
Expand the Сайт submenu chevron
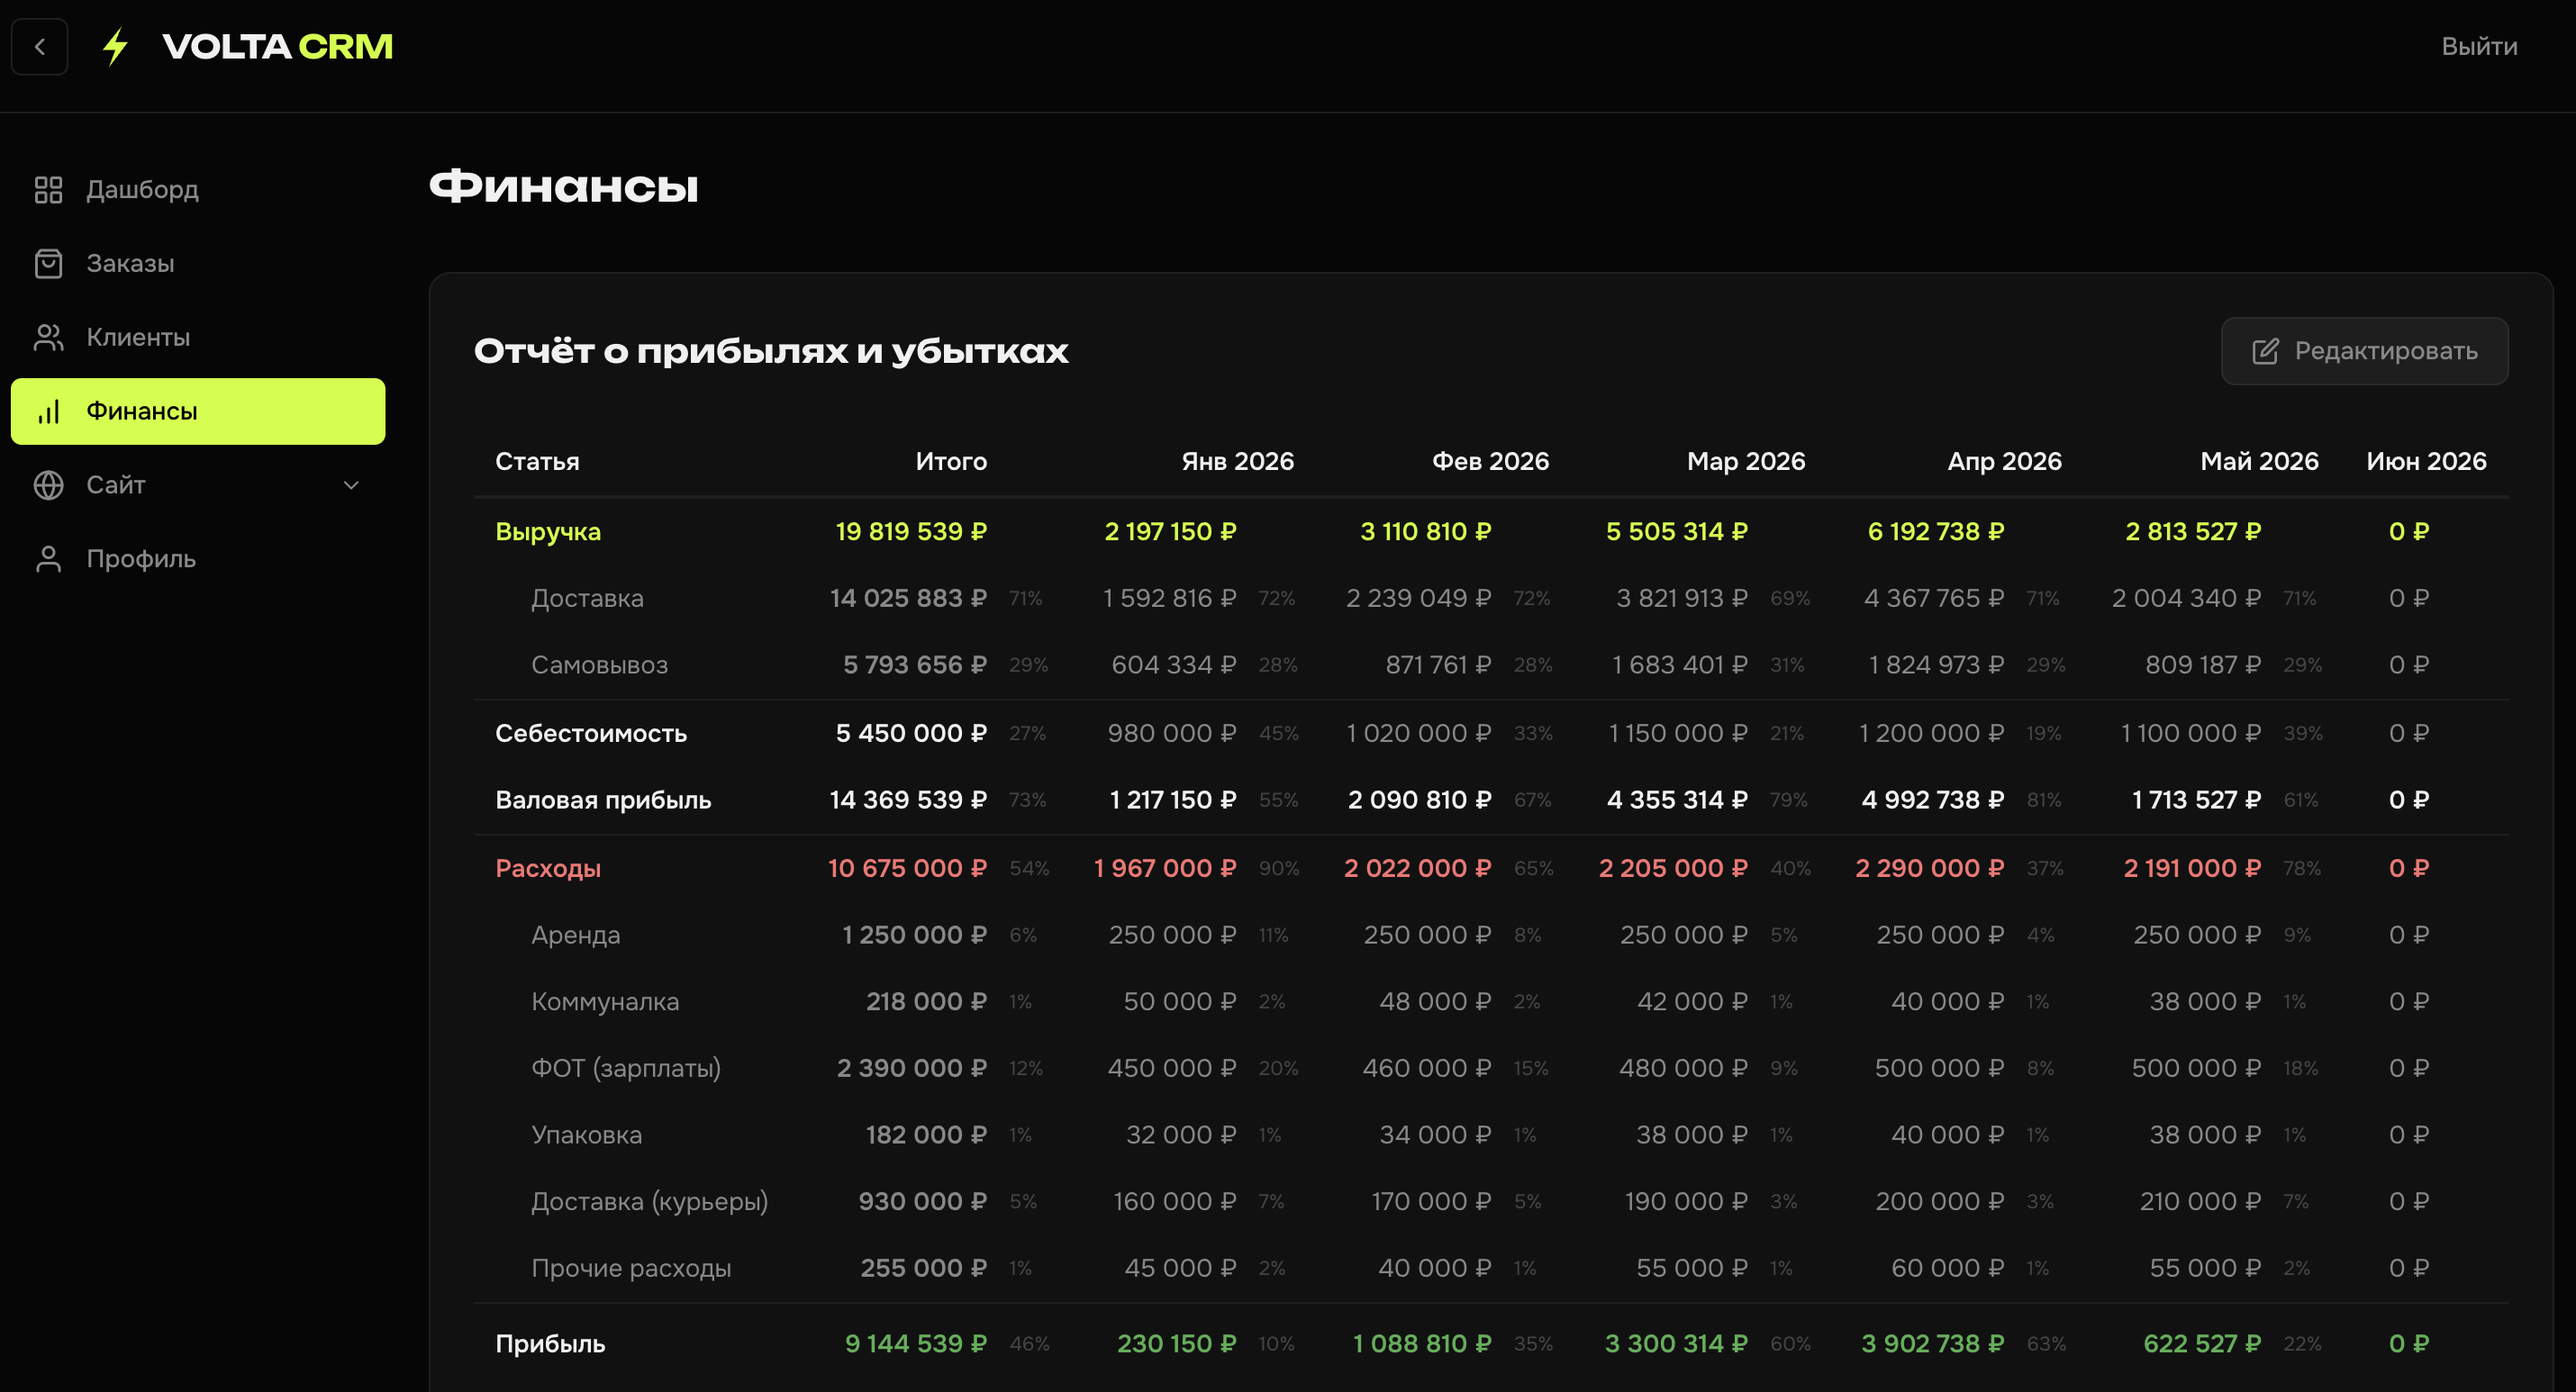[x=351, y=485]
